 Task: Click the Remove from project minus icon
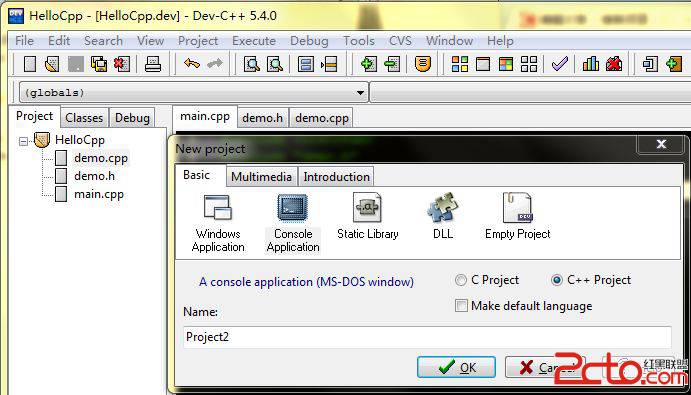click(x=392, y=64)
